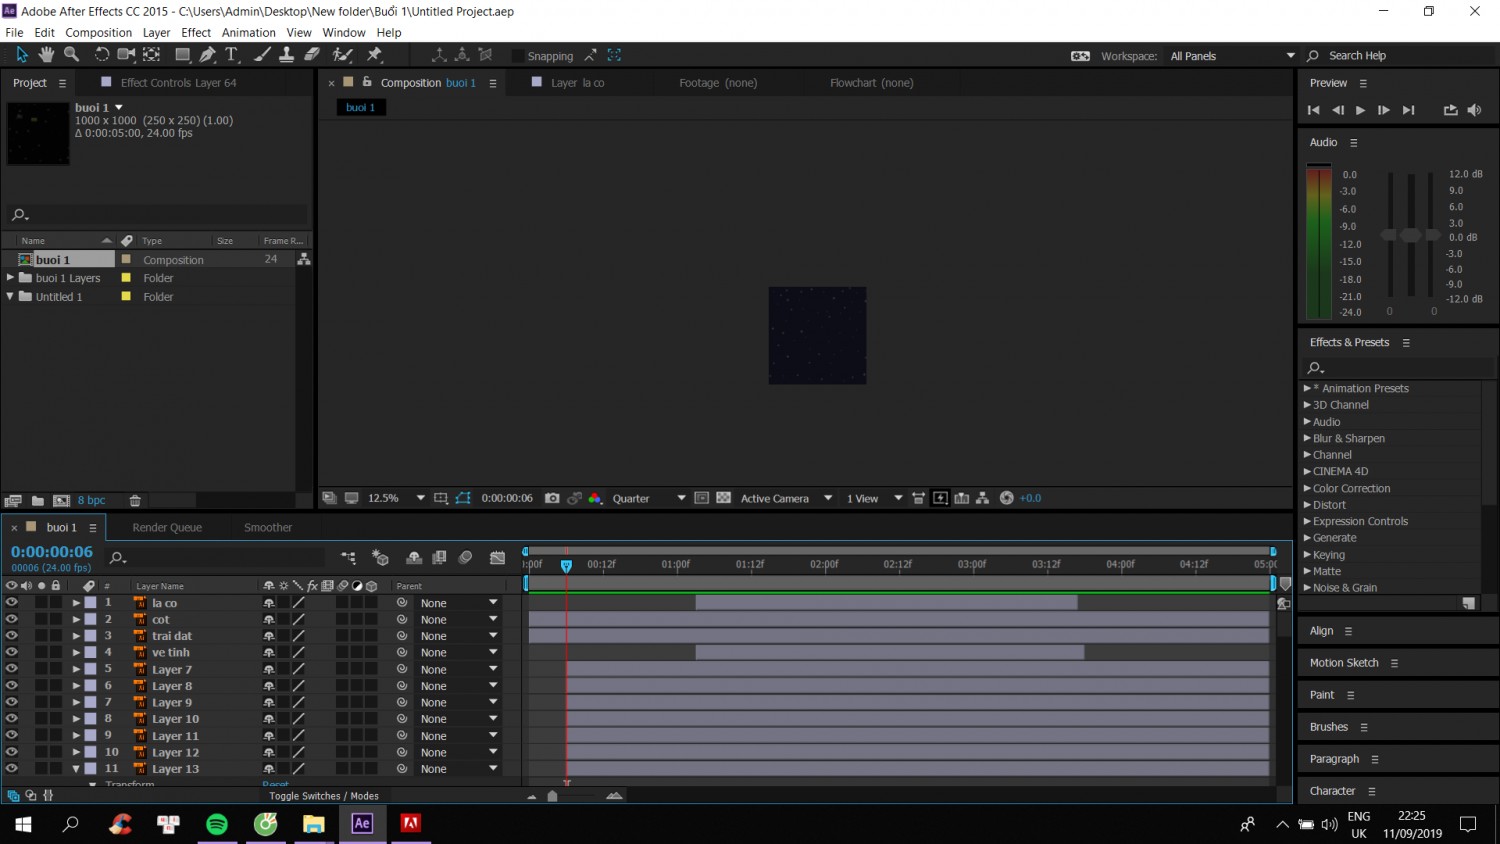Open the Active Camera view dropdown
This screenshot has width=1500, height=844.
click(x=786, y=498)
